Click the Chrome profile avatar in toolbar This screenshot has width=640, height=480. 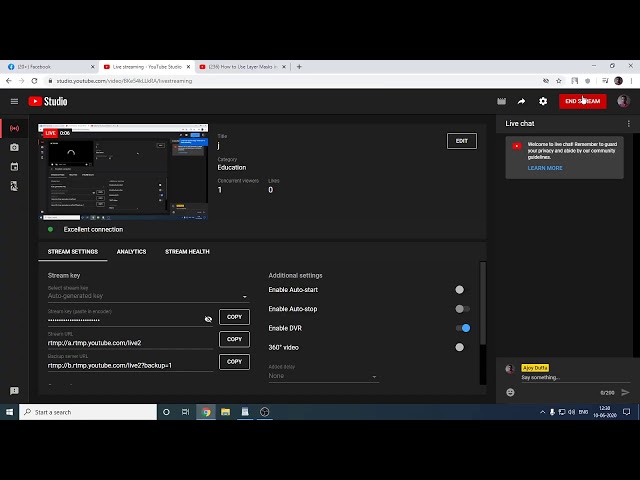618,81
